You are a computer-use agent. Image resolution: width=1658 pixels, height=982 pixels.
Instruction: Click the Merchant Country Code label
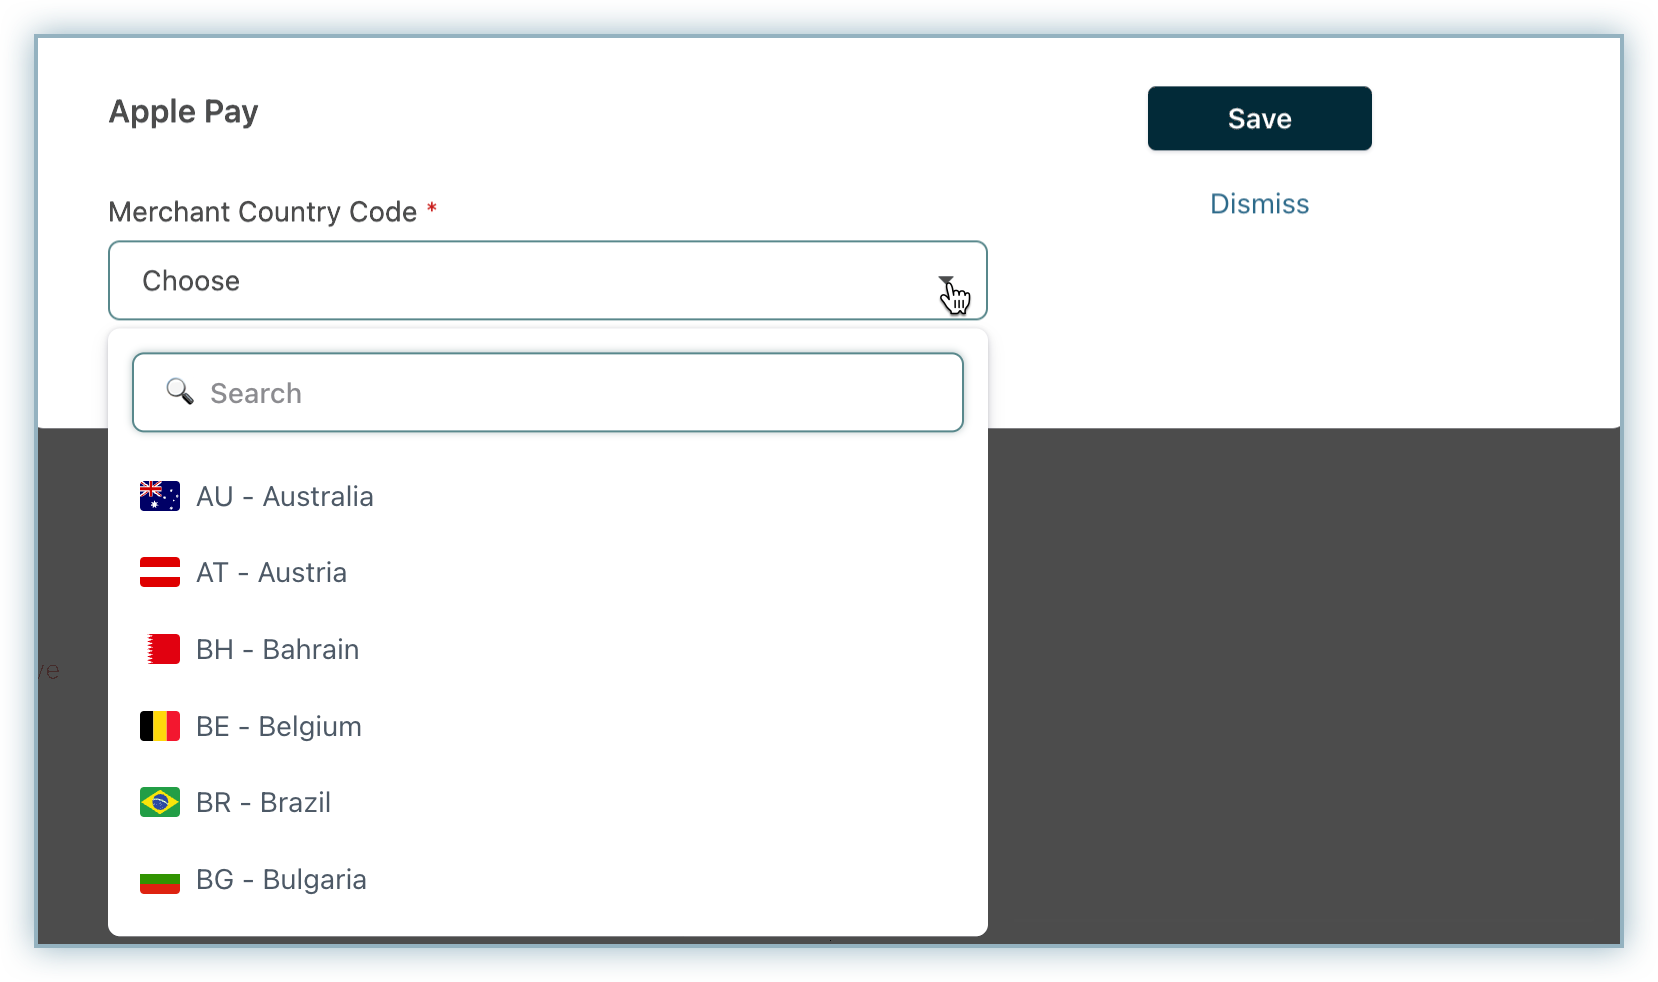[x=262, y=212]
